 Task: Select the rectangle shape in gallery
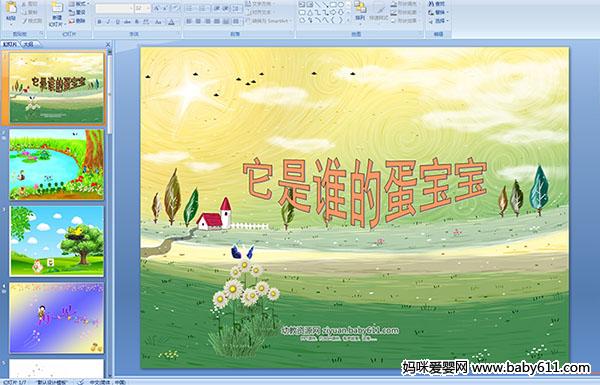point(333,5)
